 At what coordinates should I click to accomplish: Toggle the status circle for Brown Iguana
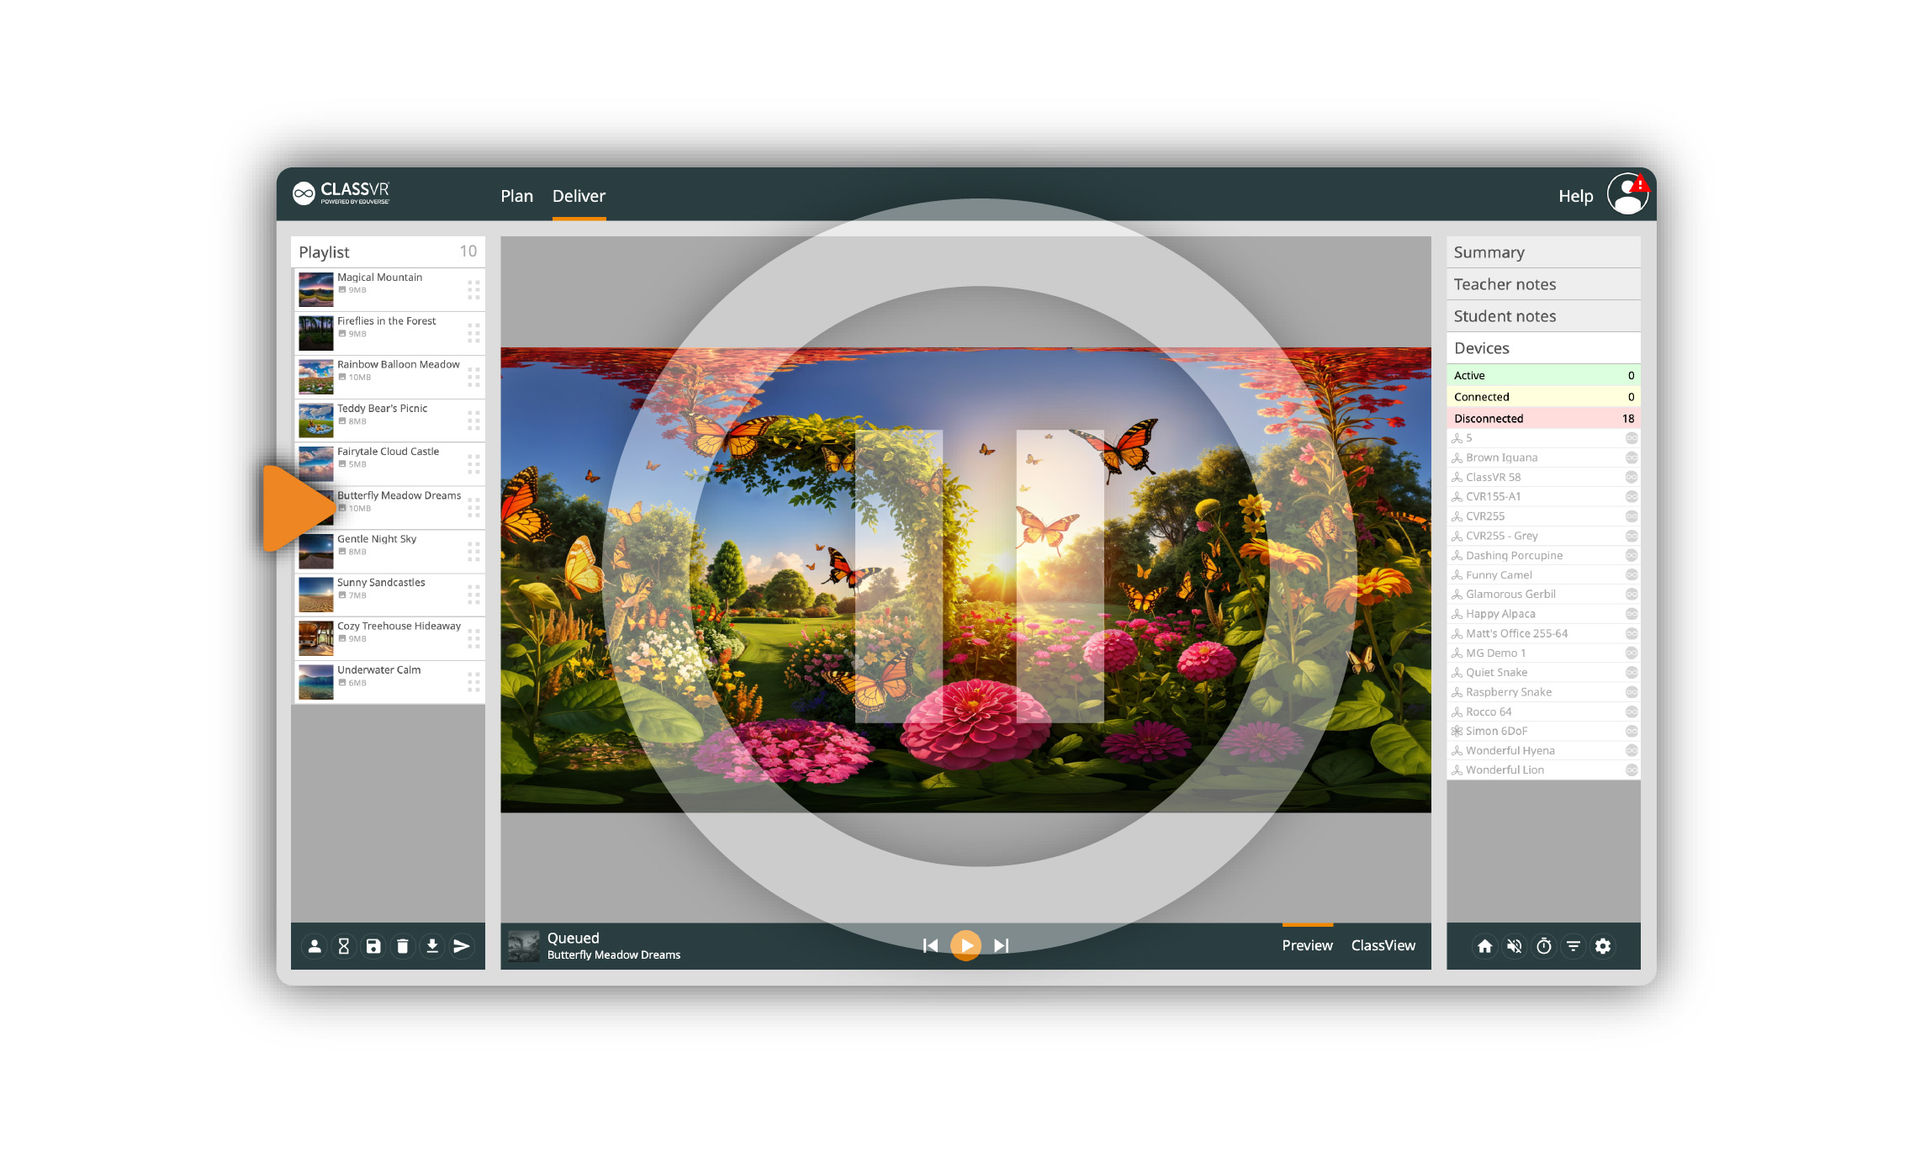(x=1631, y=458)
